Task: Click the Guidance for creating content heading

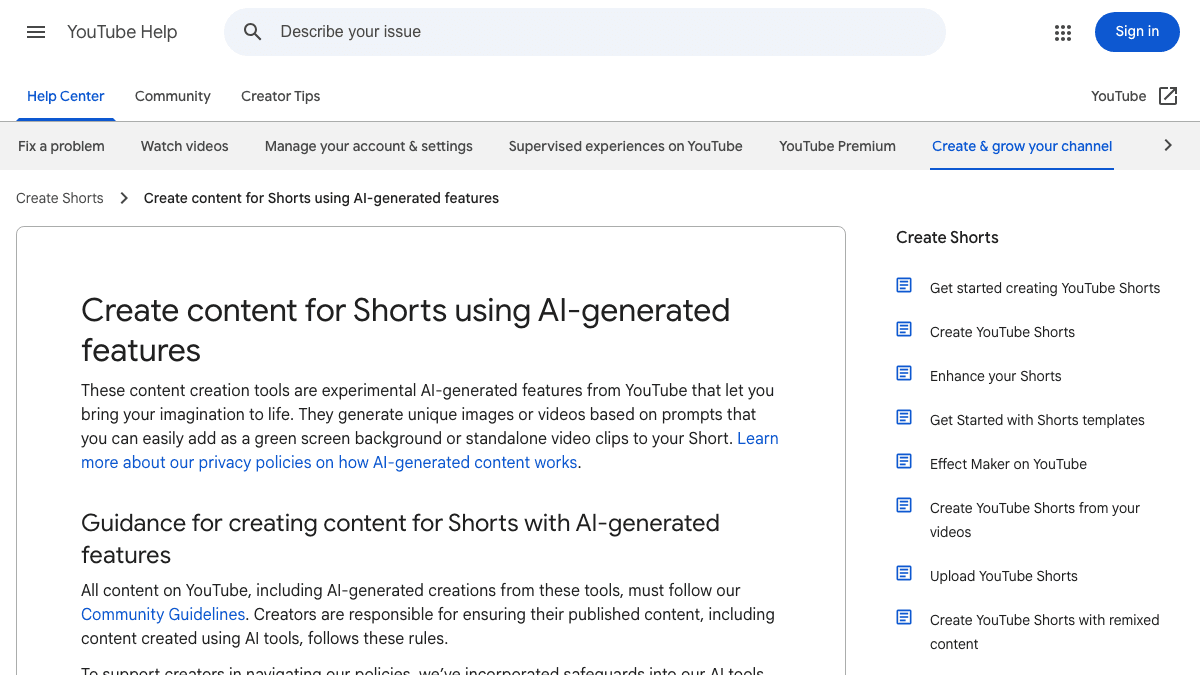Action: [400, 539]
